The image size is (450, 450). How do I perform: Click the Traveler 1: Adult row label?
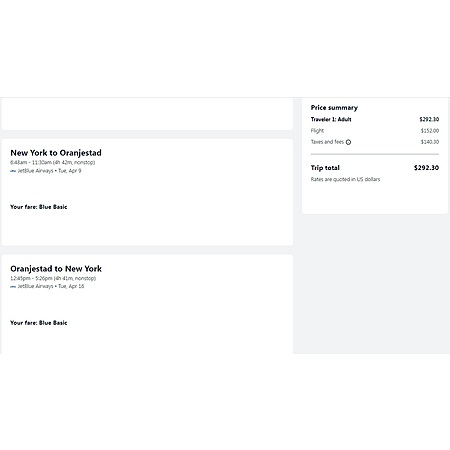pyautogui.click(x=331, y=119)
